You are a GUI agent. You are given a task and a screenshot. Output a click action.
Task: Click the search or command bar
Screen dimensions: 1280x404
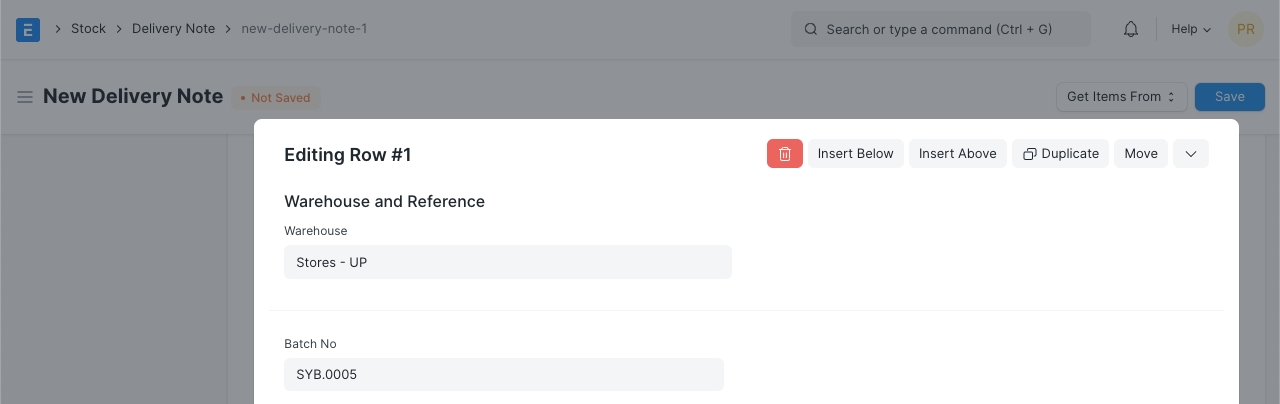point(940,29)
